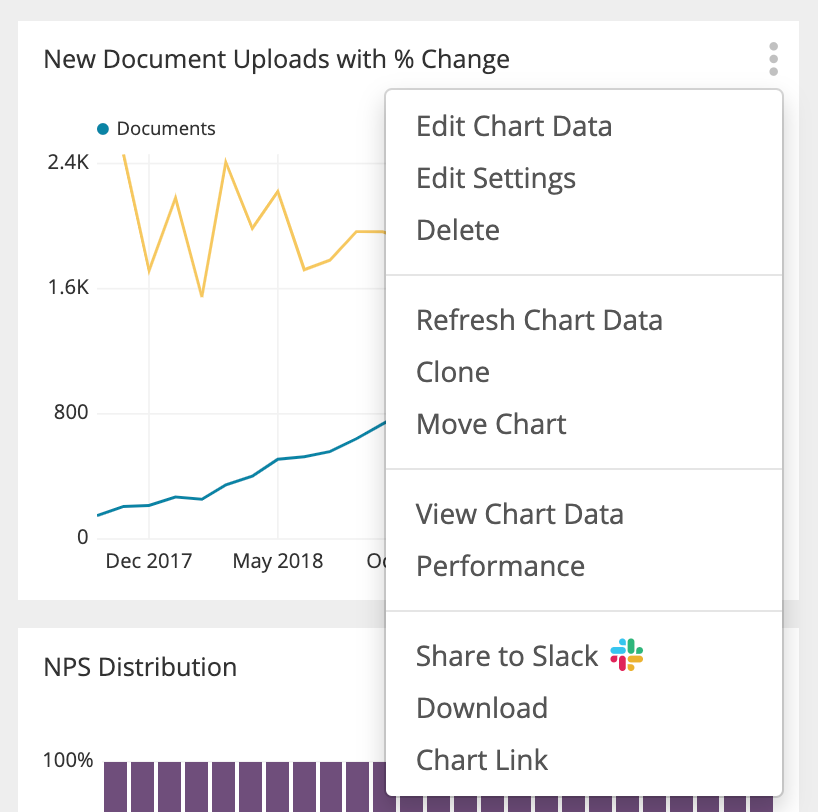Viewport: 818px width, 812px height.
Task: Click the Documents legend label
Action: 166,129
